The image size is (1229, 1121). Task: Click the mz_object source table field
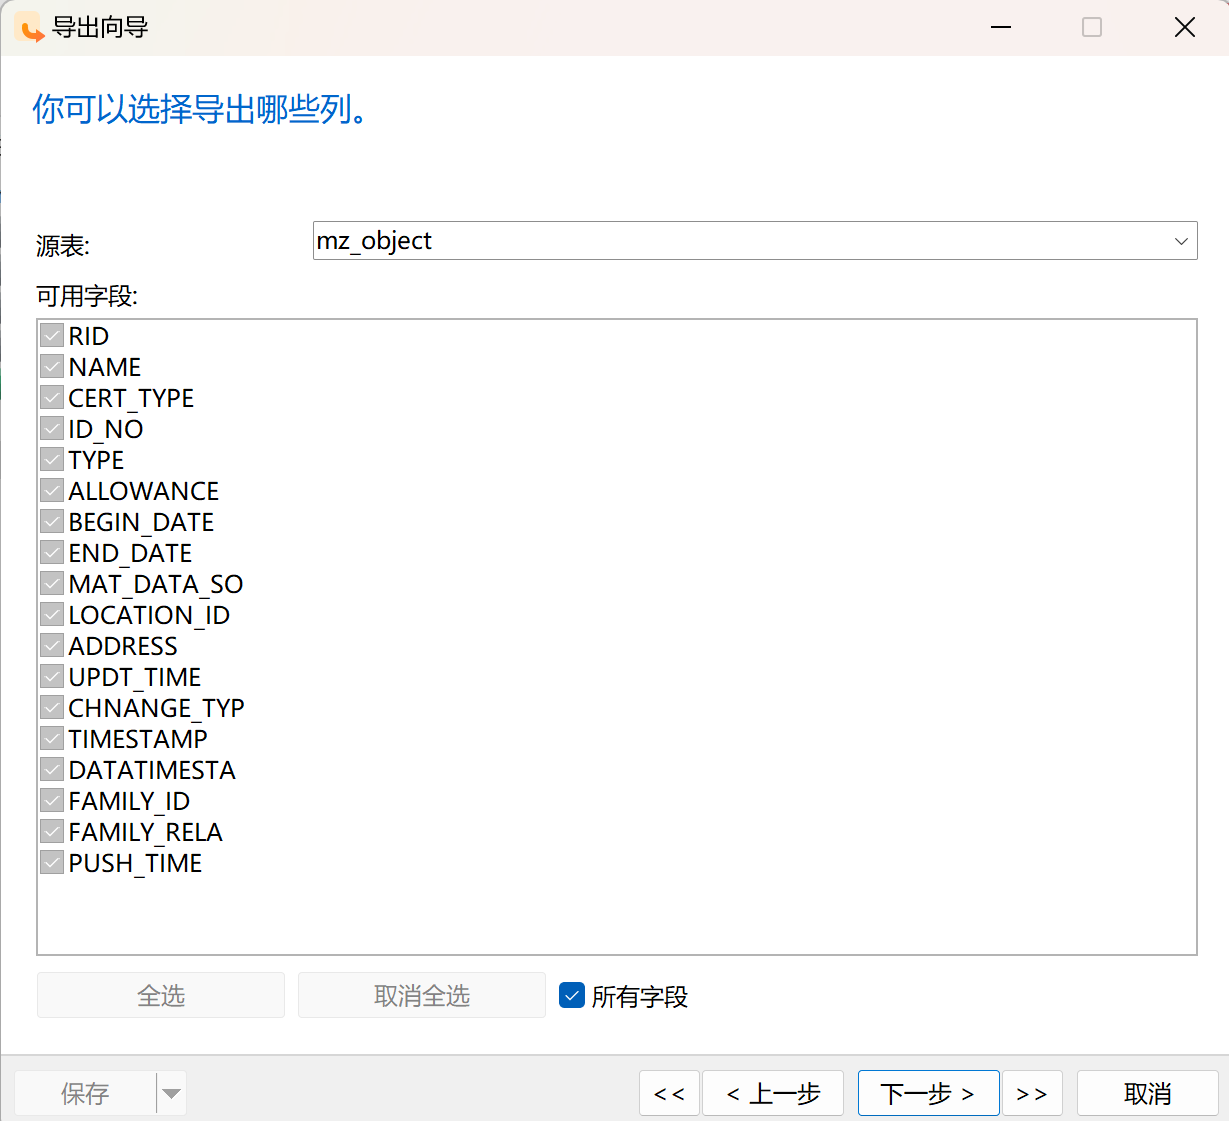(x=755, y=241)
